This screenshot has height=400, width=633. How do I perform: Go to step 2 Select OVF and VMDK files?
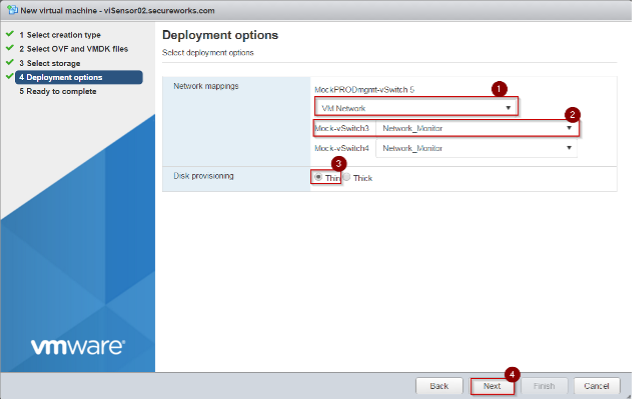73,49
